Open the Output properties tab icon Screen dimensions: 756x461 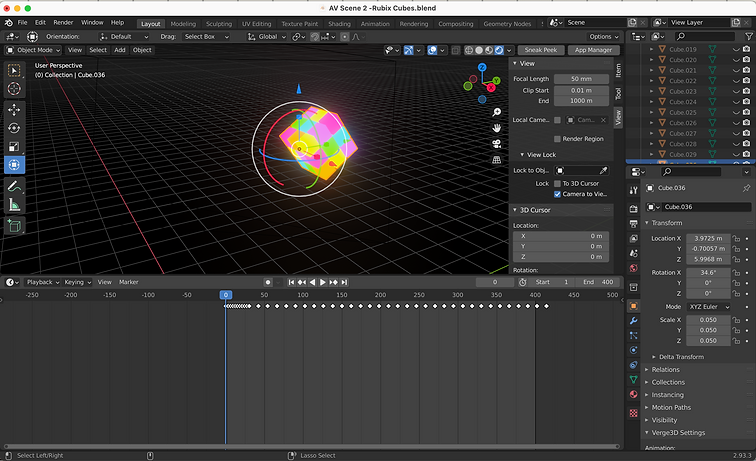pos(634,224)
